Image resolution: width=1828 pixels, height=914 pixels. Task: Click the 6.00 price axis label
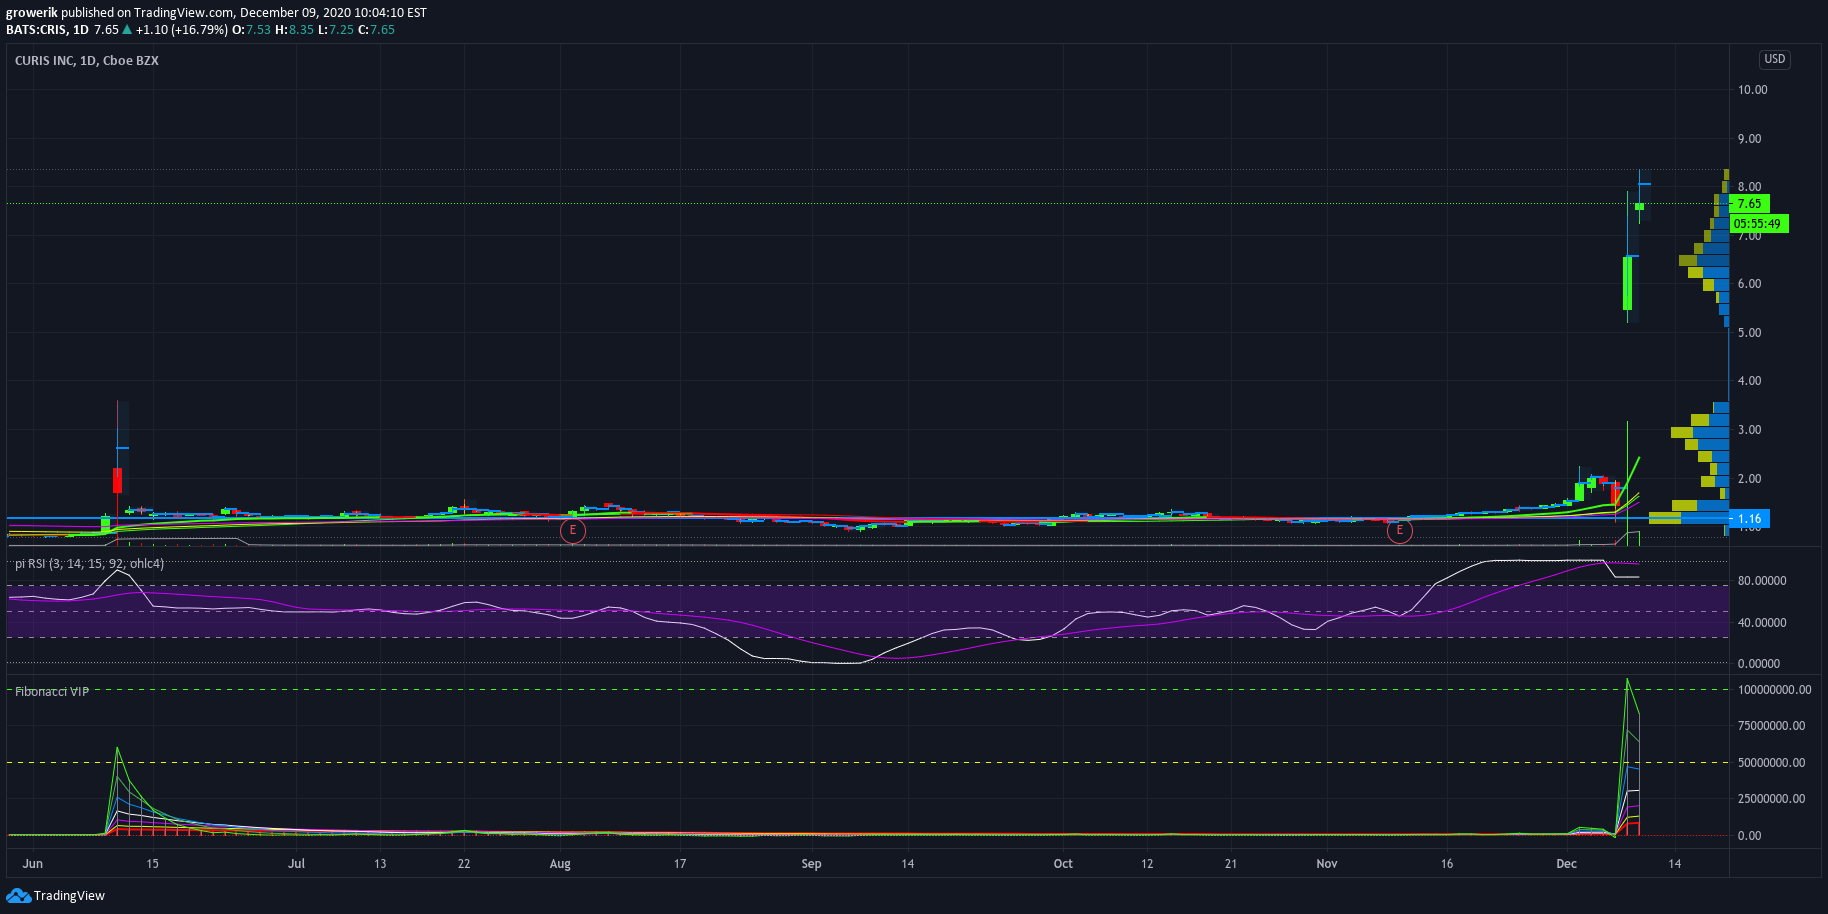(1749, 283)
